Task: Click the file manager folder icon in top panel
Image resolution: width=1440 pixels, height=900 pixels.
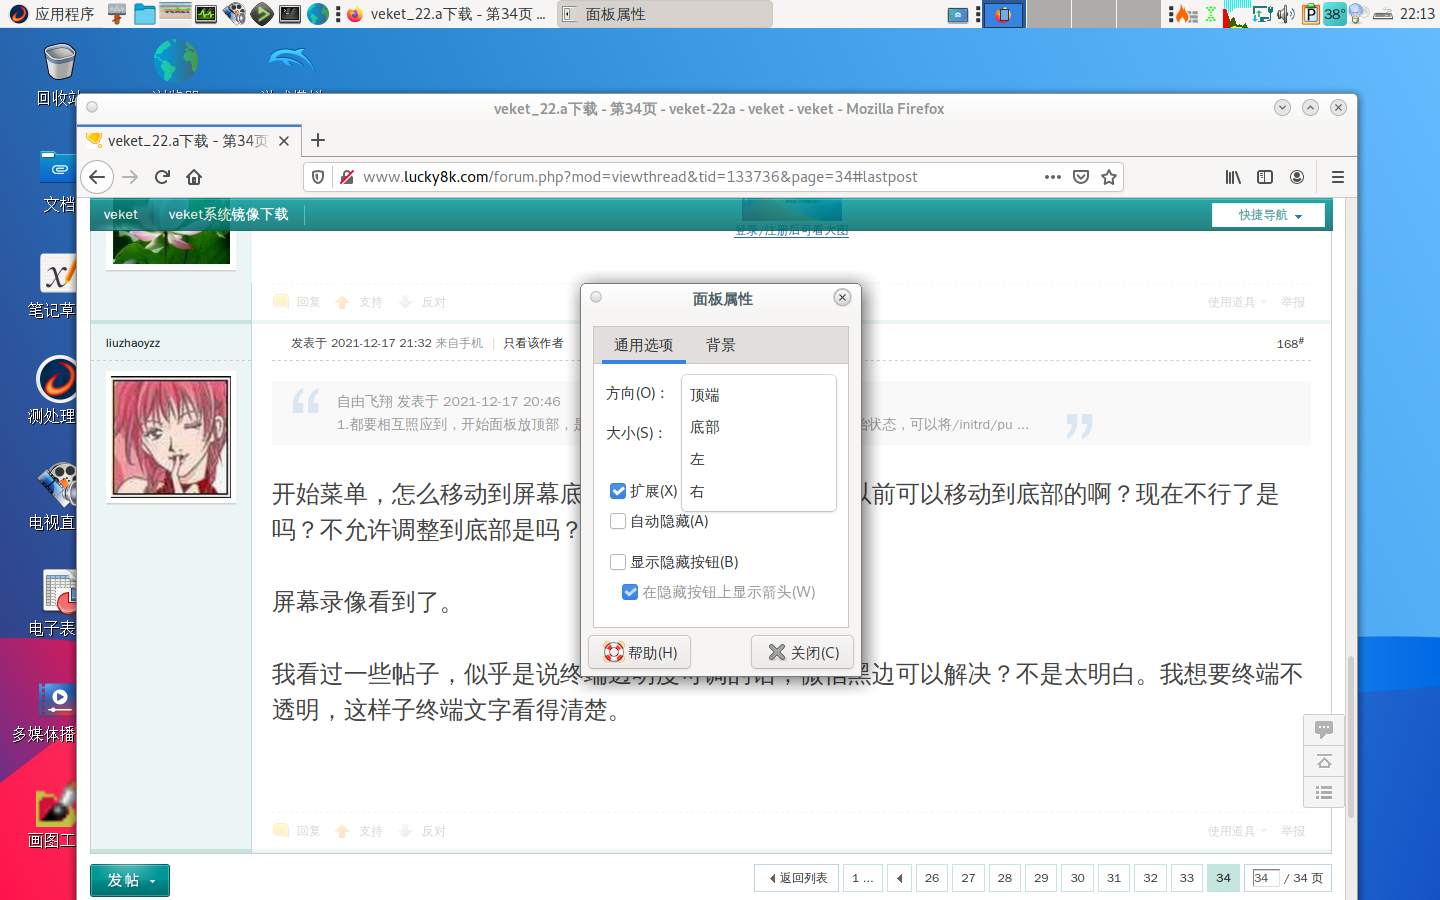Action: (145, 14)
